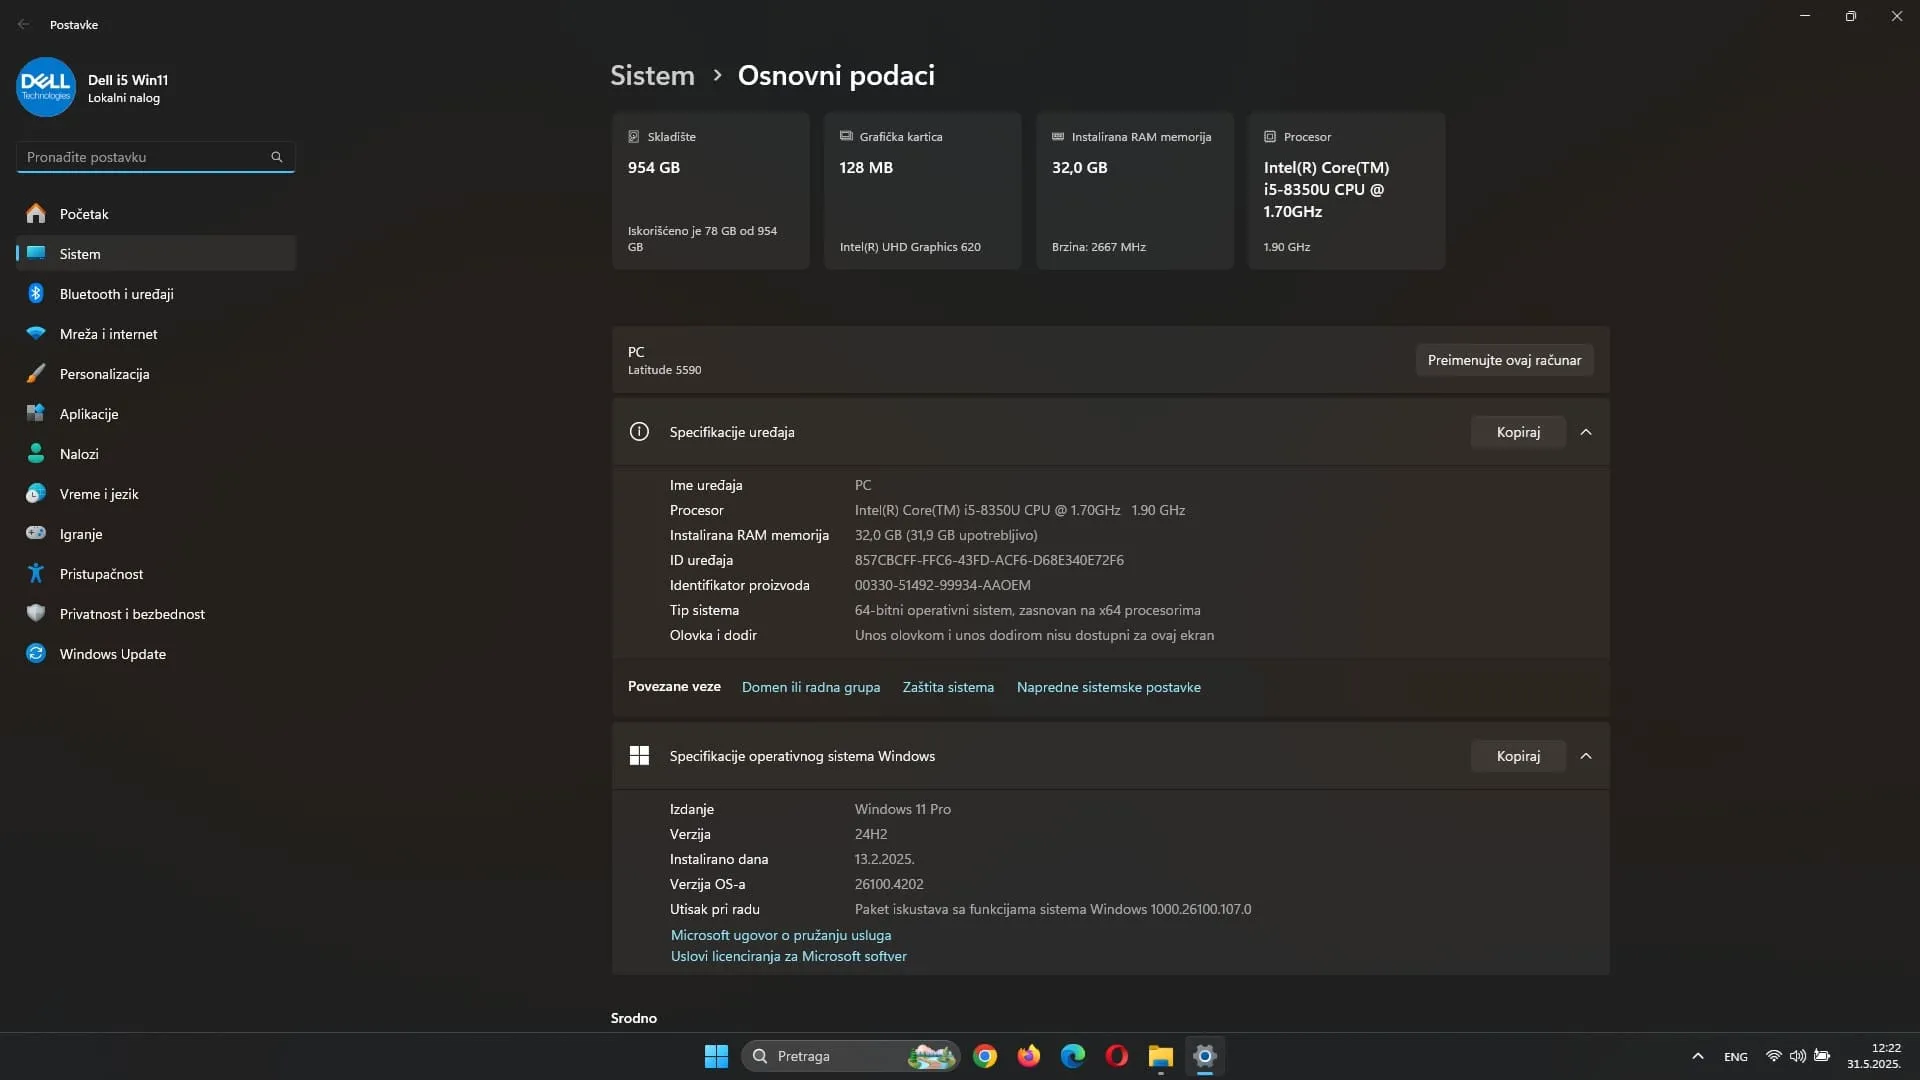This screenshot has width=1920, height=1080.
Task: Launch Google Chrome from taskbar
Action: [x=985, y=1056]
